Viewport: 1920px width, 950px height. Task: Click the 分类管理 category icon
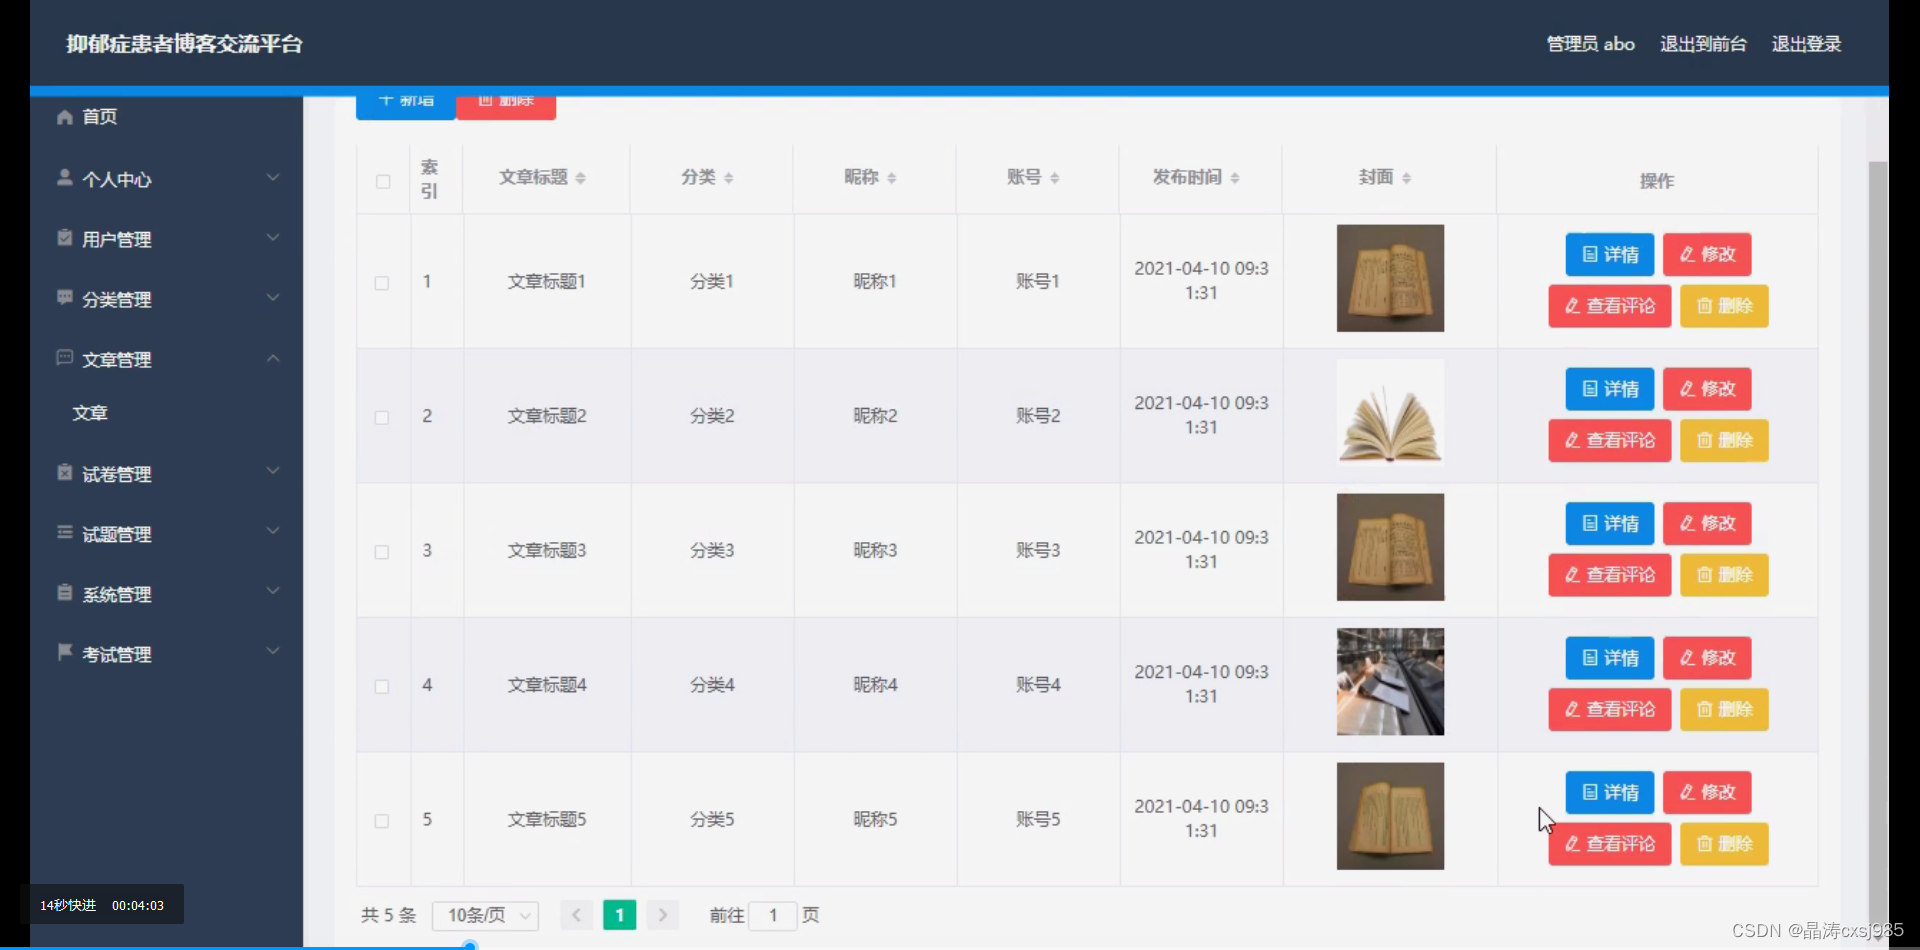(x=63, y=298)
